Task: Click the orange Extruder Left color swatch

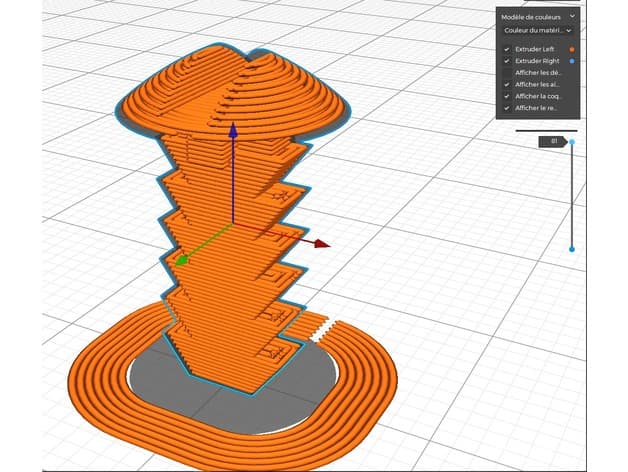Action: (572, 49)
